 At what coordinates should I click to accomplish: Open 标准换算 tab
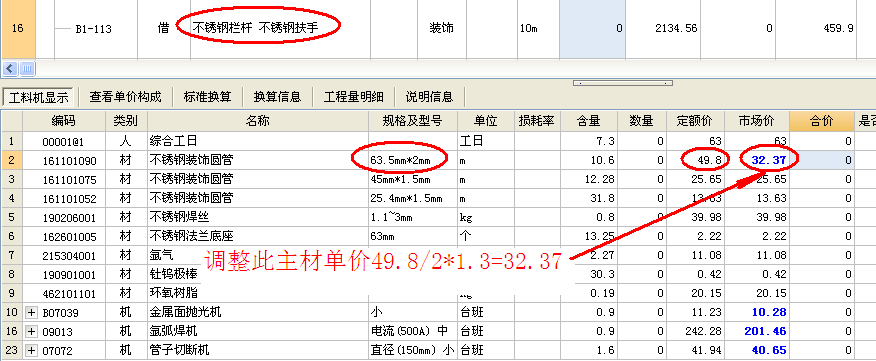(x=207, y=97)
